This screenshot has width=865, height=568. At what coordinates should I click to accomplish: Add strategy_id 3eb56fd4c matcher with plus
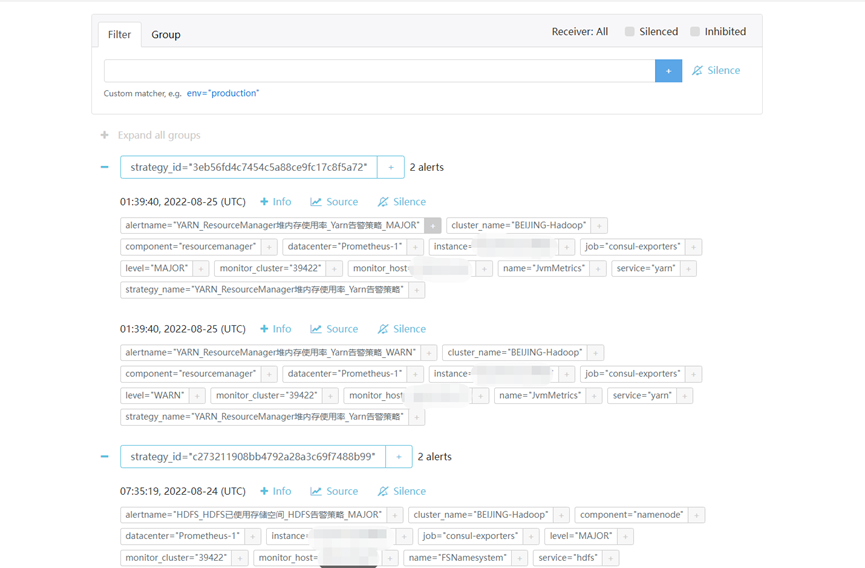click(391, 167)
